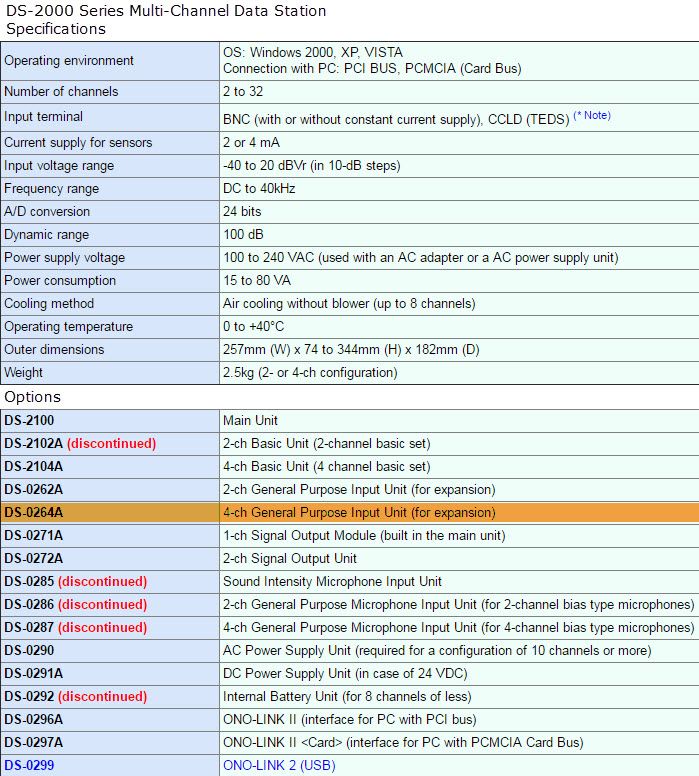This screenshot has height=776, width=699.
Task: Click '2-ch Basic Unit (2-channel basic set)'
Action: pyautogui.click(x=326, y=443)
